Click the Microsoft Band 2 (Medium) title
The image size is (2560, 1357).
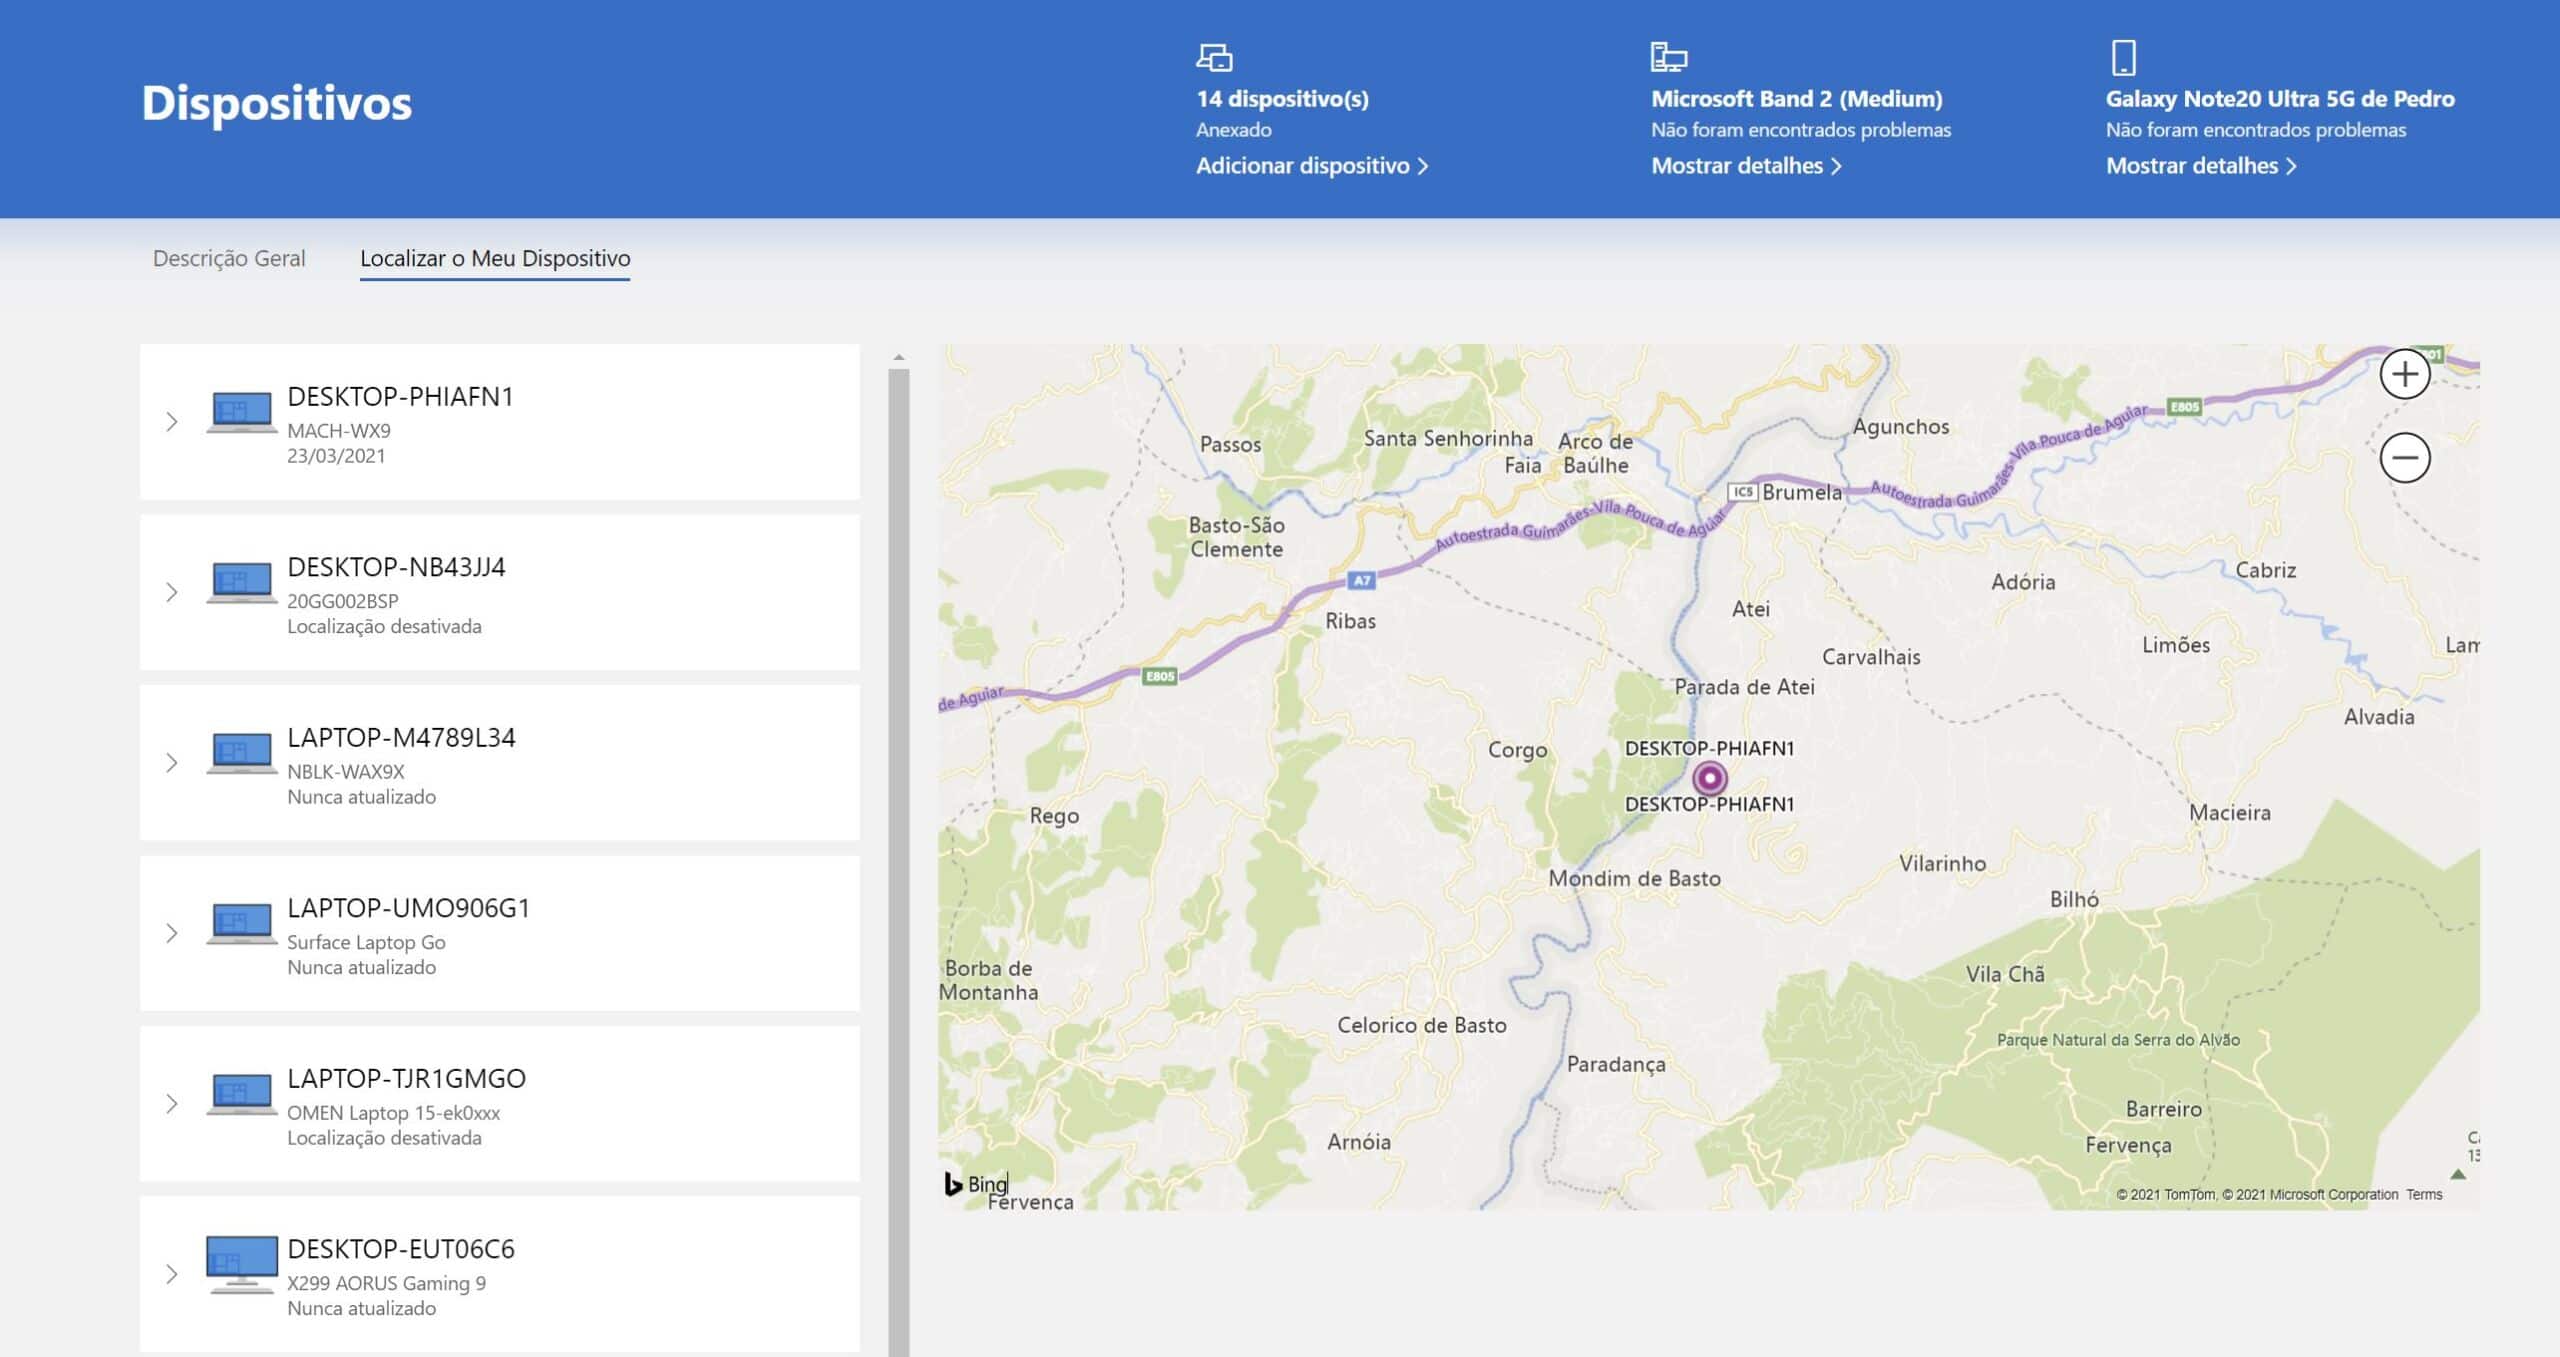[1796, 99]
